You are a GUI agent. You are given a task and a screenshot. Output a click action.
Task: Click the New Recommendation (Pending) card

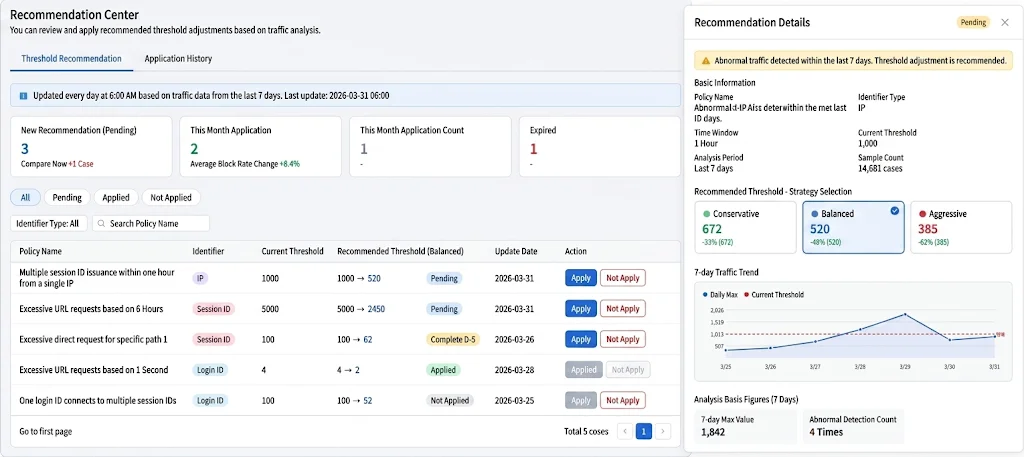click(x=91, y=147)
